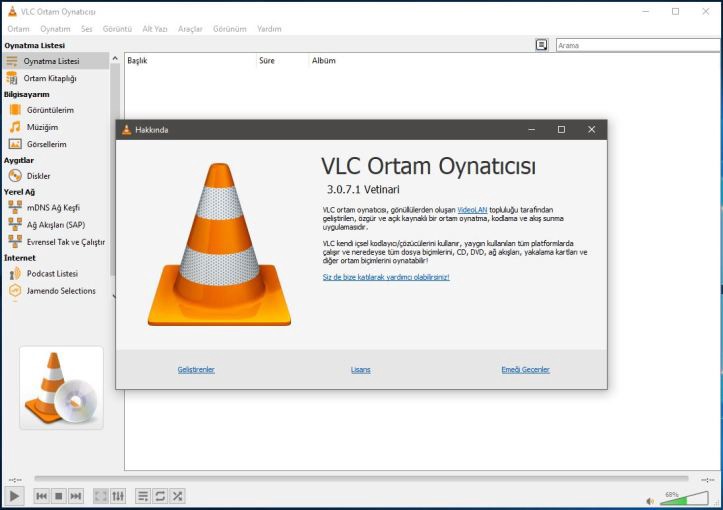Open the Oynatım menu
The width and height of the screenshot is (723, 510).
(55, 29)
